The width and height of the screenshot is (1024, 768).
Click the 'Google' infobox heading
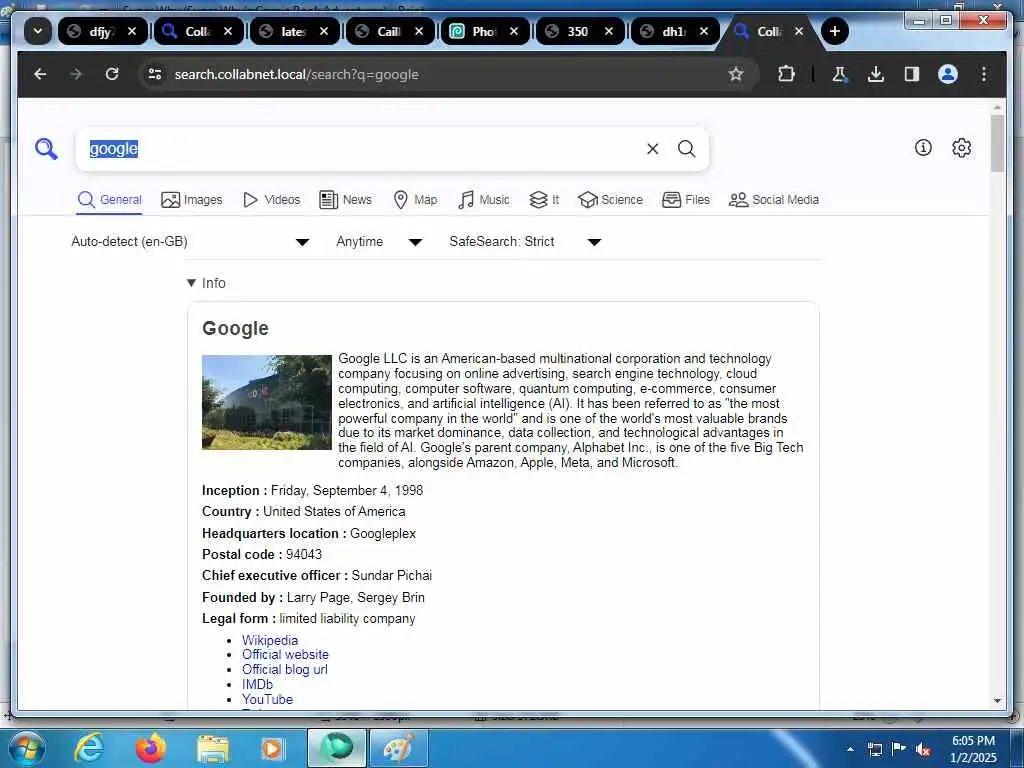[x=235, y=328]
